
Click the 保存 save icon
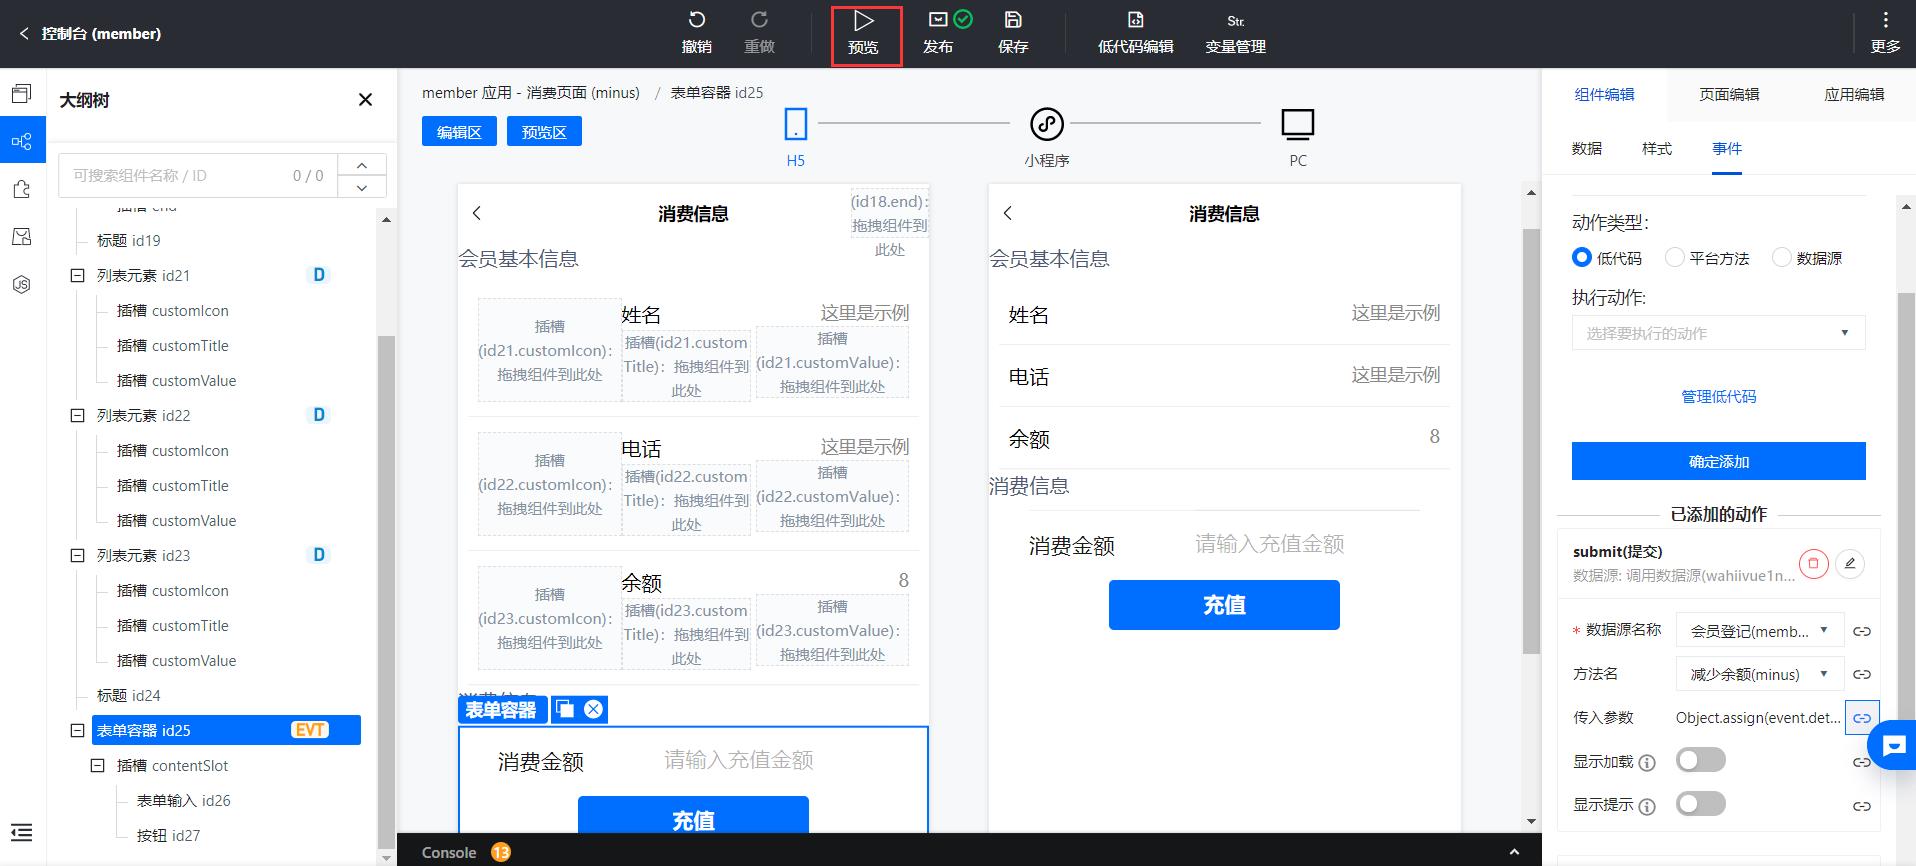click(1013, 20)
